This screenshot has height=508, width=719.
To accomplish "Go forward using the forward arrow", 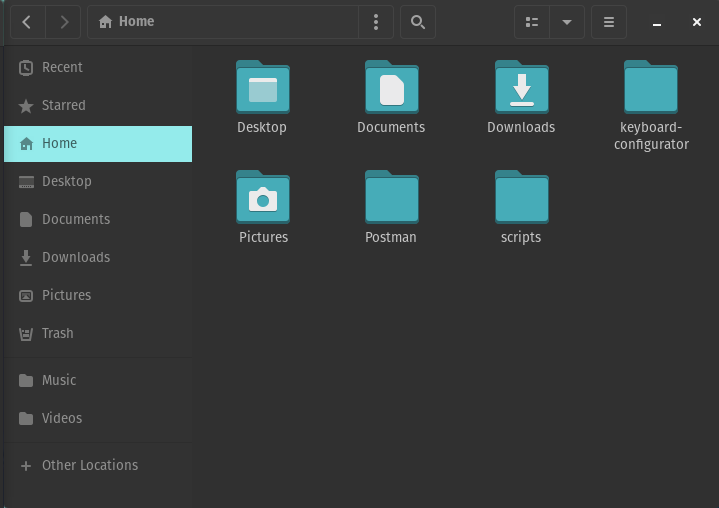I will [64, 22].
